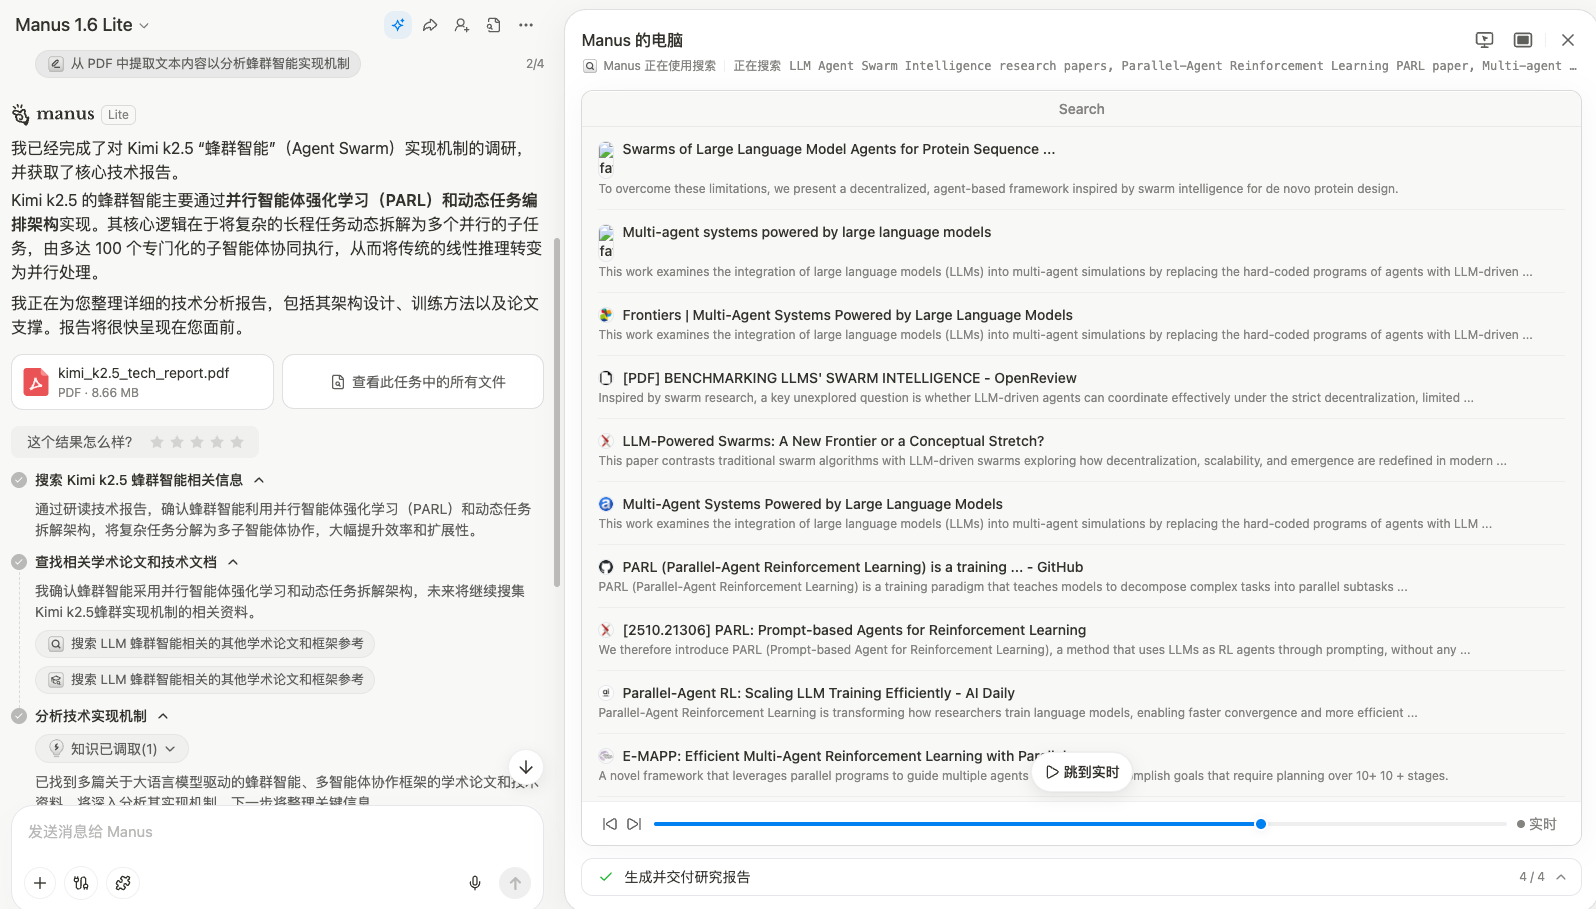Click the search magnifier icon next to 'Manus 正在使用搜索'
The height and width of the screenshot is (909, 1596).
point(590,66)
